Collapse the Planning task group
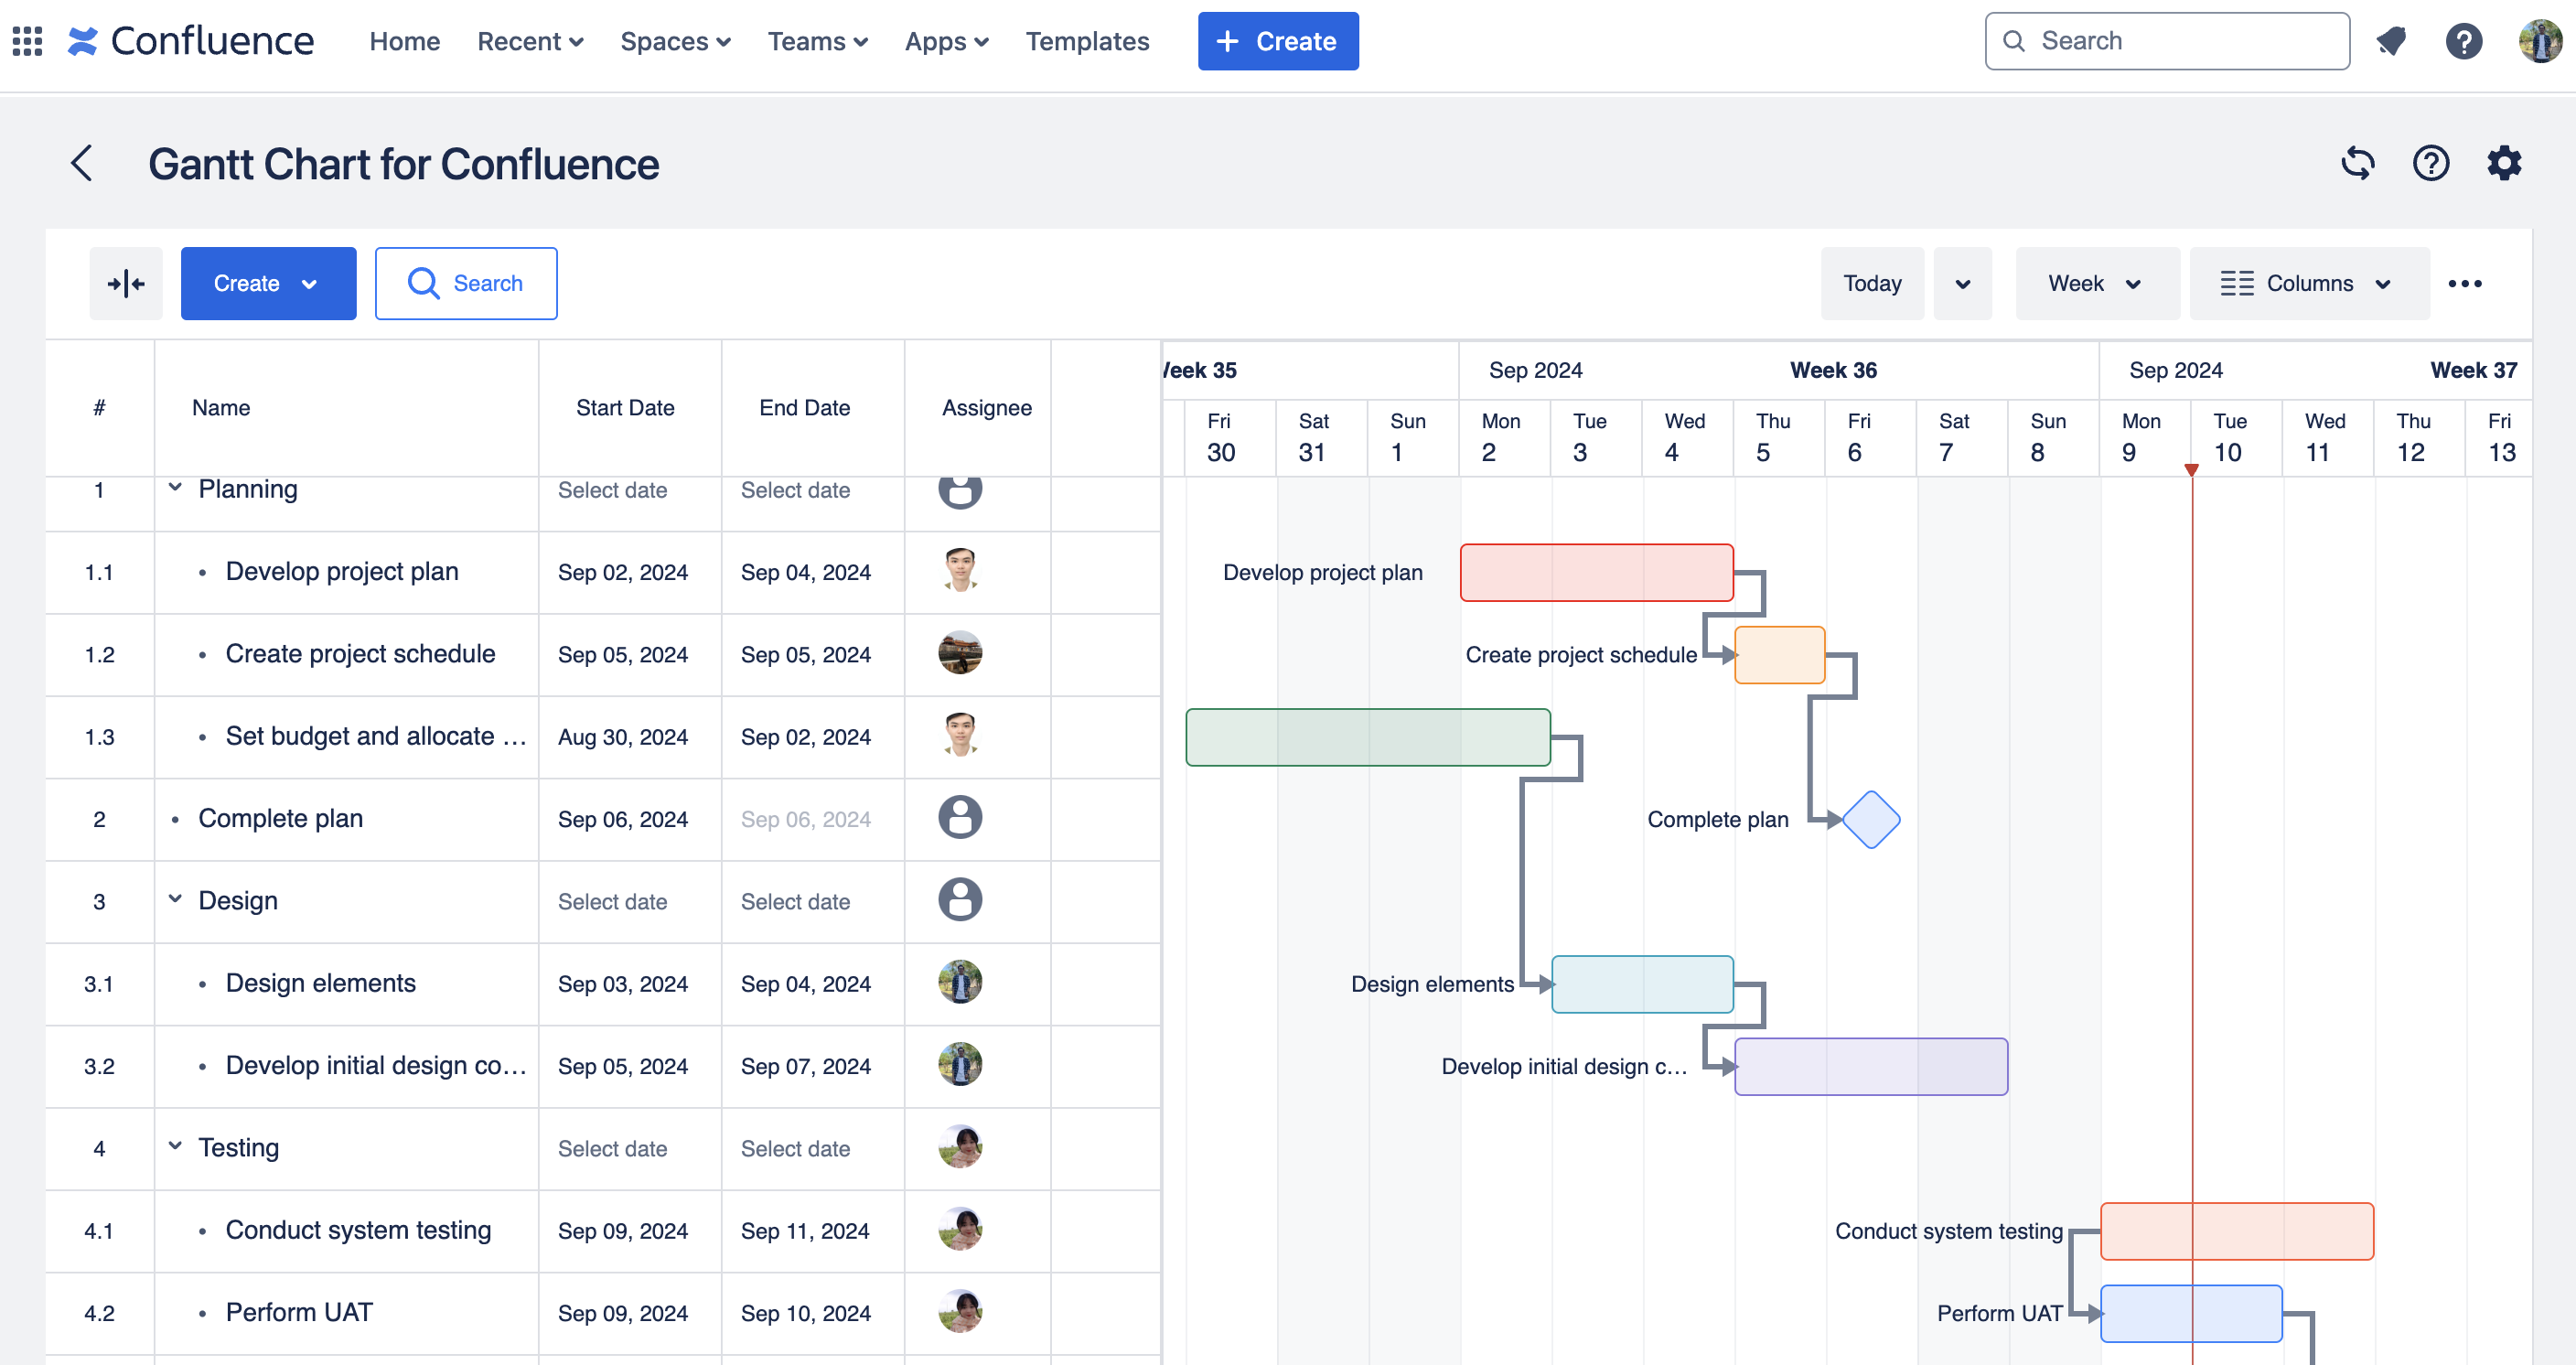 175,488
